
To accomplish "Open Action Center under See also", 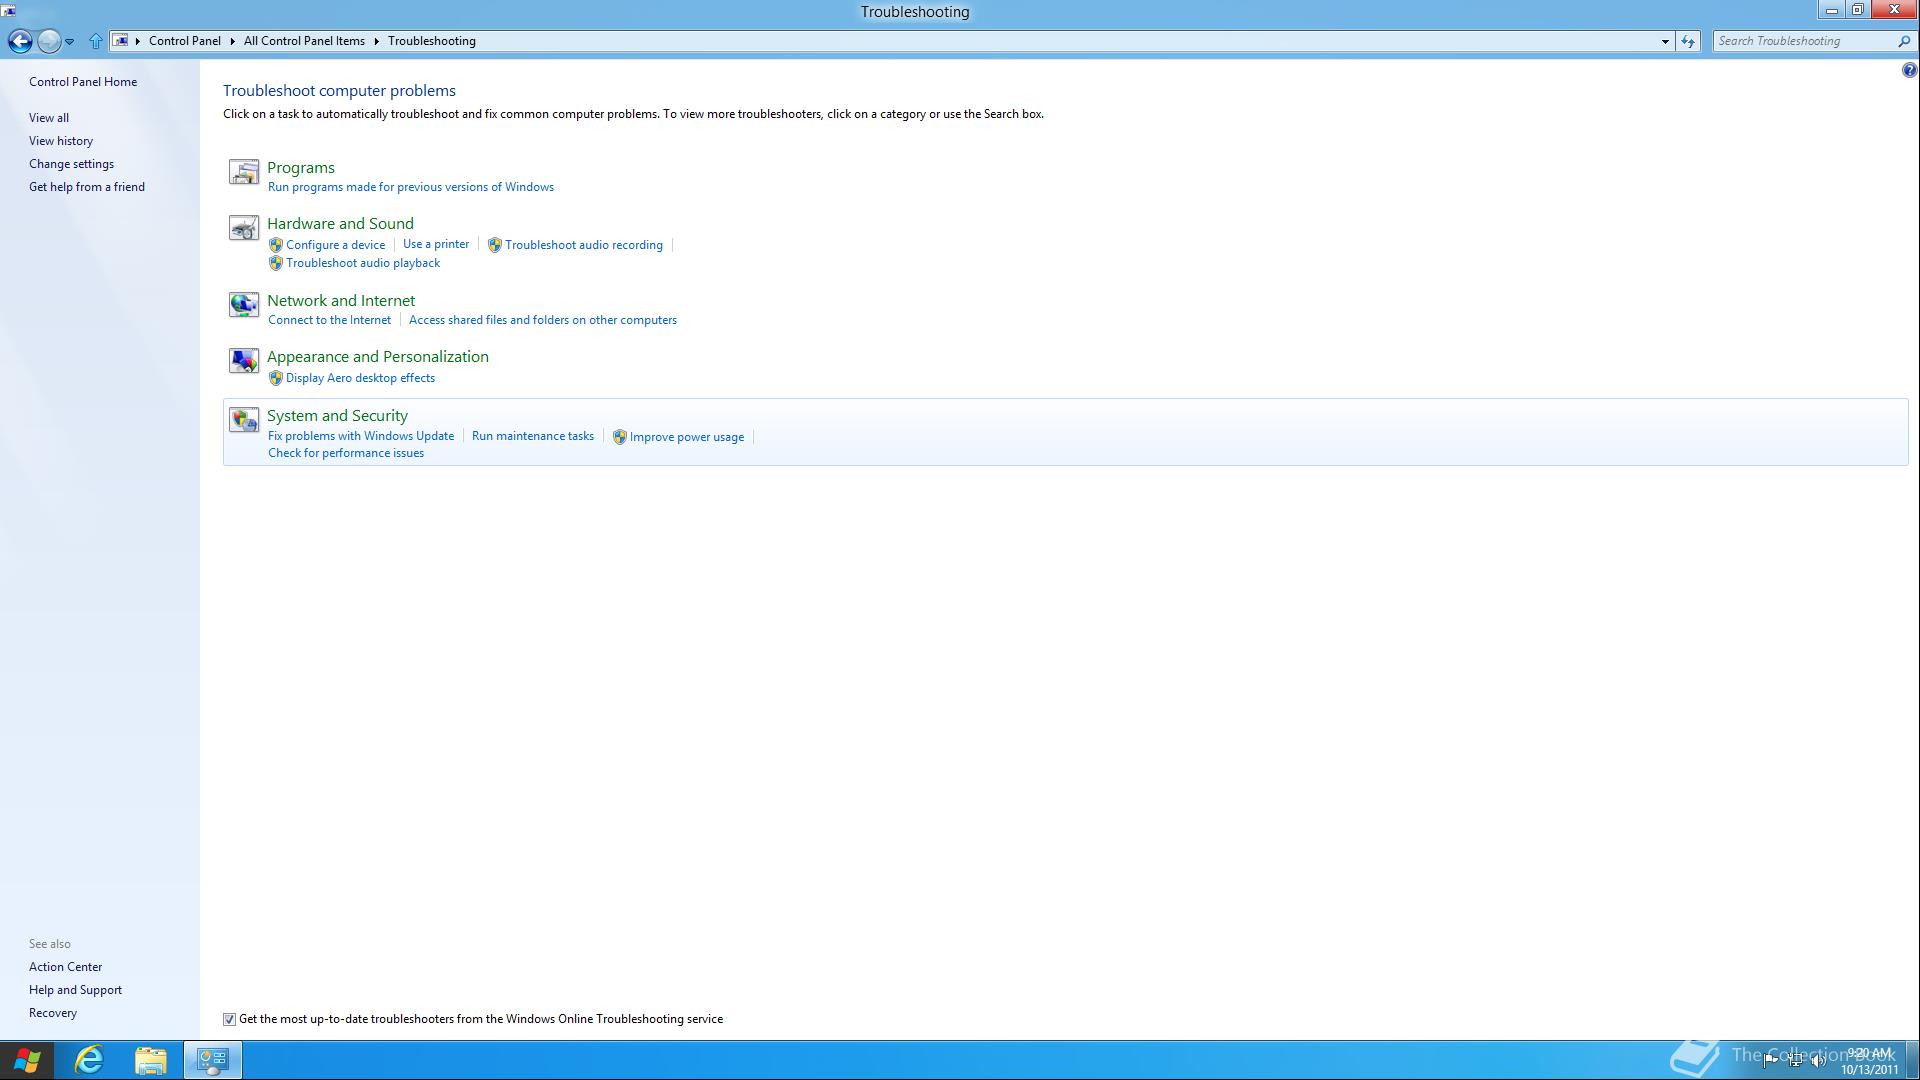I will [x=66, y=967].
